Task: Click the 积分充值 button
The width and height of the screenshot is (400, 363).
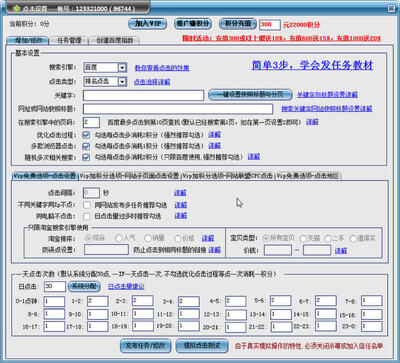Action: [238, 24]
